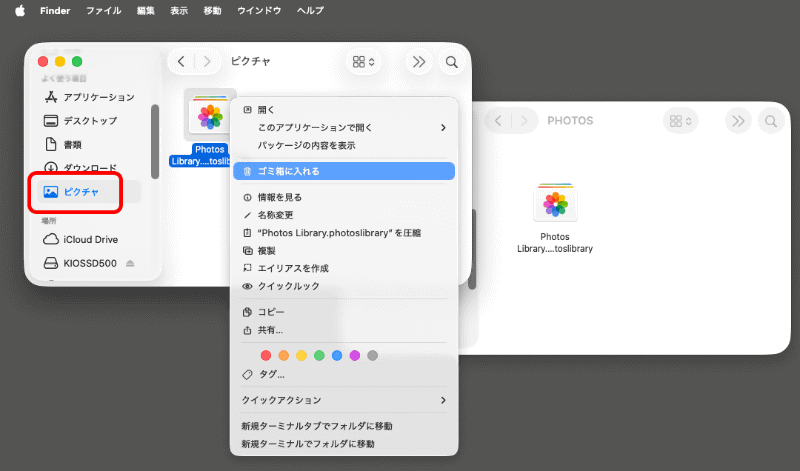The width and height of the screenshot is (800, 471).
Task: Choose 情報を見る
Action: [x=344, y=197]
